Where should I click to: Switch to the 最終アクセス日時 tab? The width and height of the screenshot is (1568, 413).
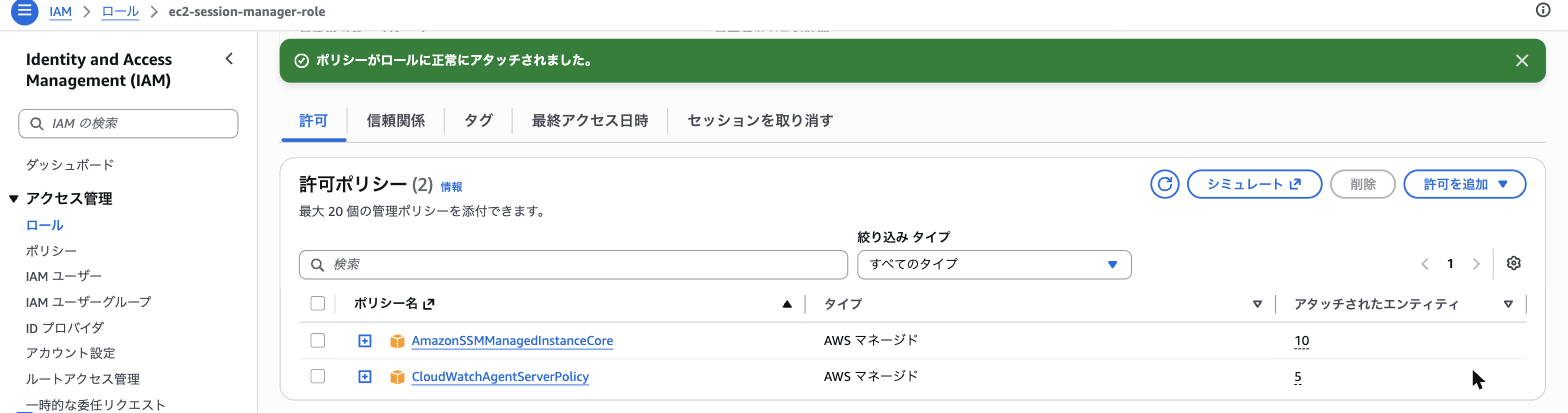click(x=590, y=121)
